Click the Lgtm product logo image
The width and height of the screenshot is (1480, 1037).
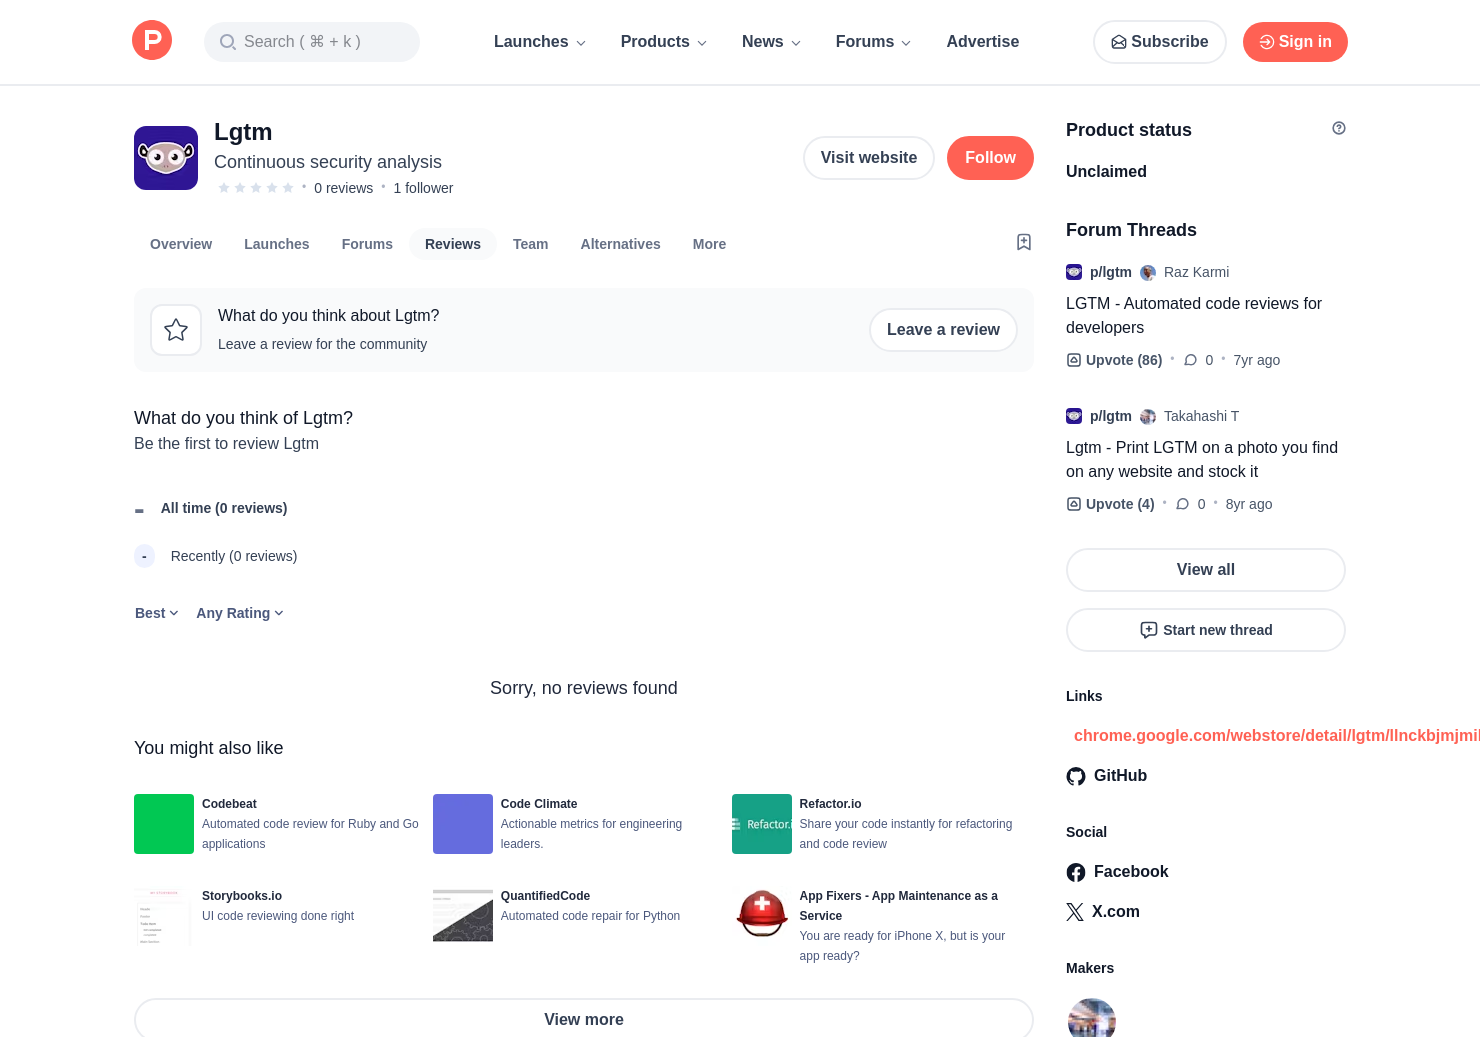click(166, 158)
